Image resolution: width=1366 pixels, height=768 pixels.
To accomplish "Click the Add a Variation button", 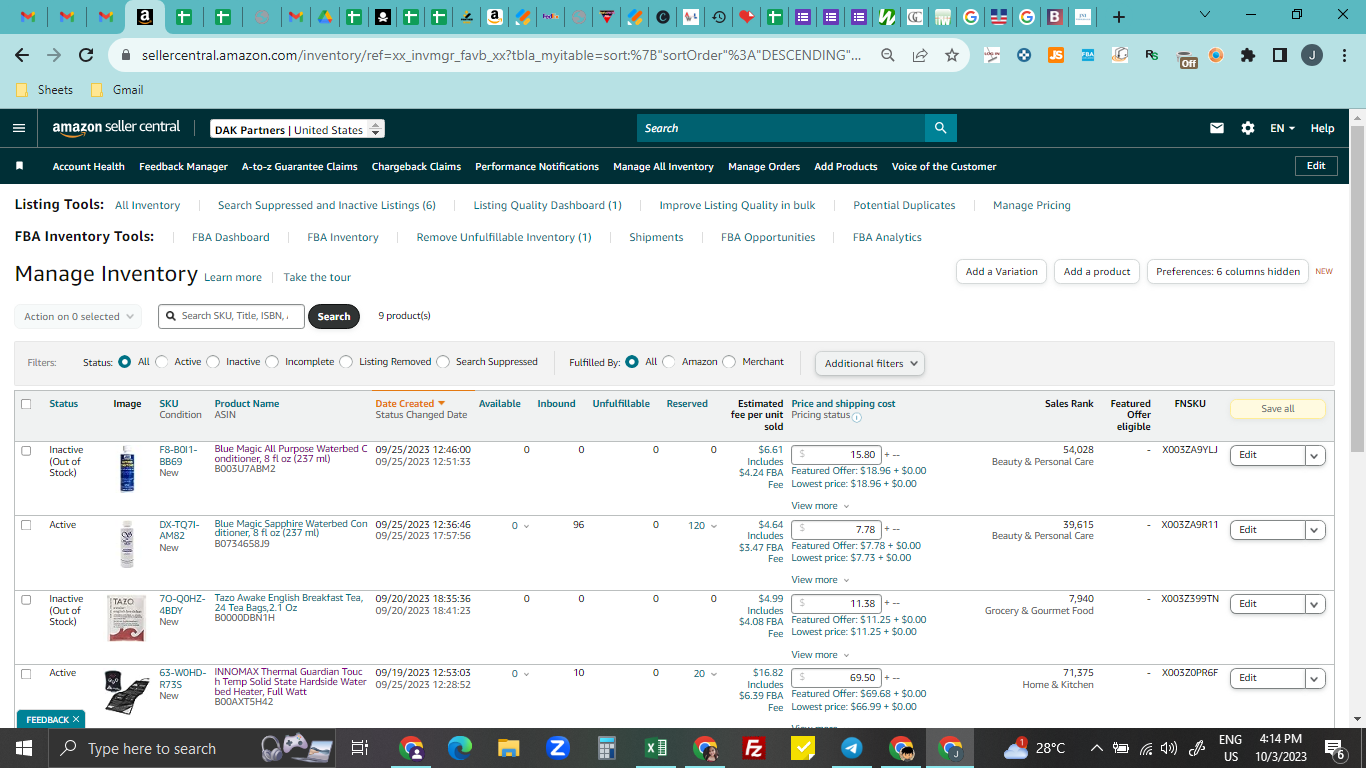I will [x=1002, y=271].
